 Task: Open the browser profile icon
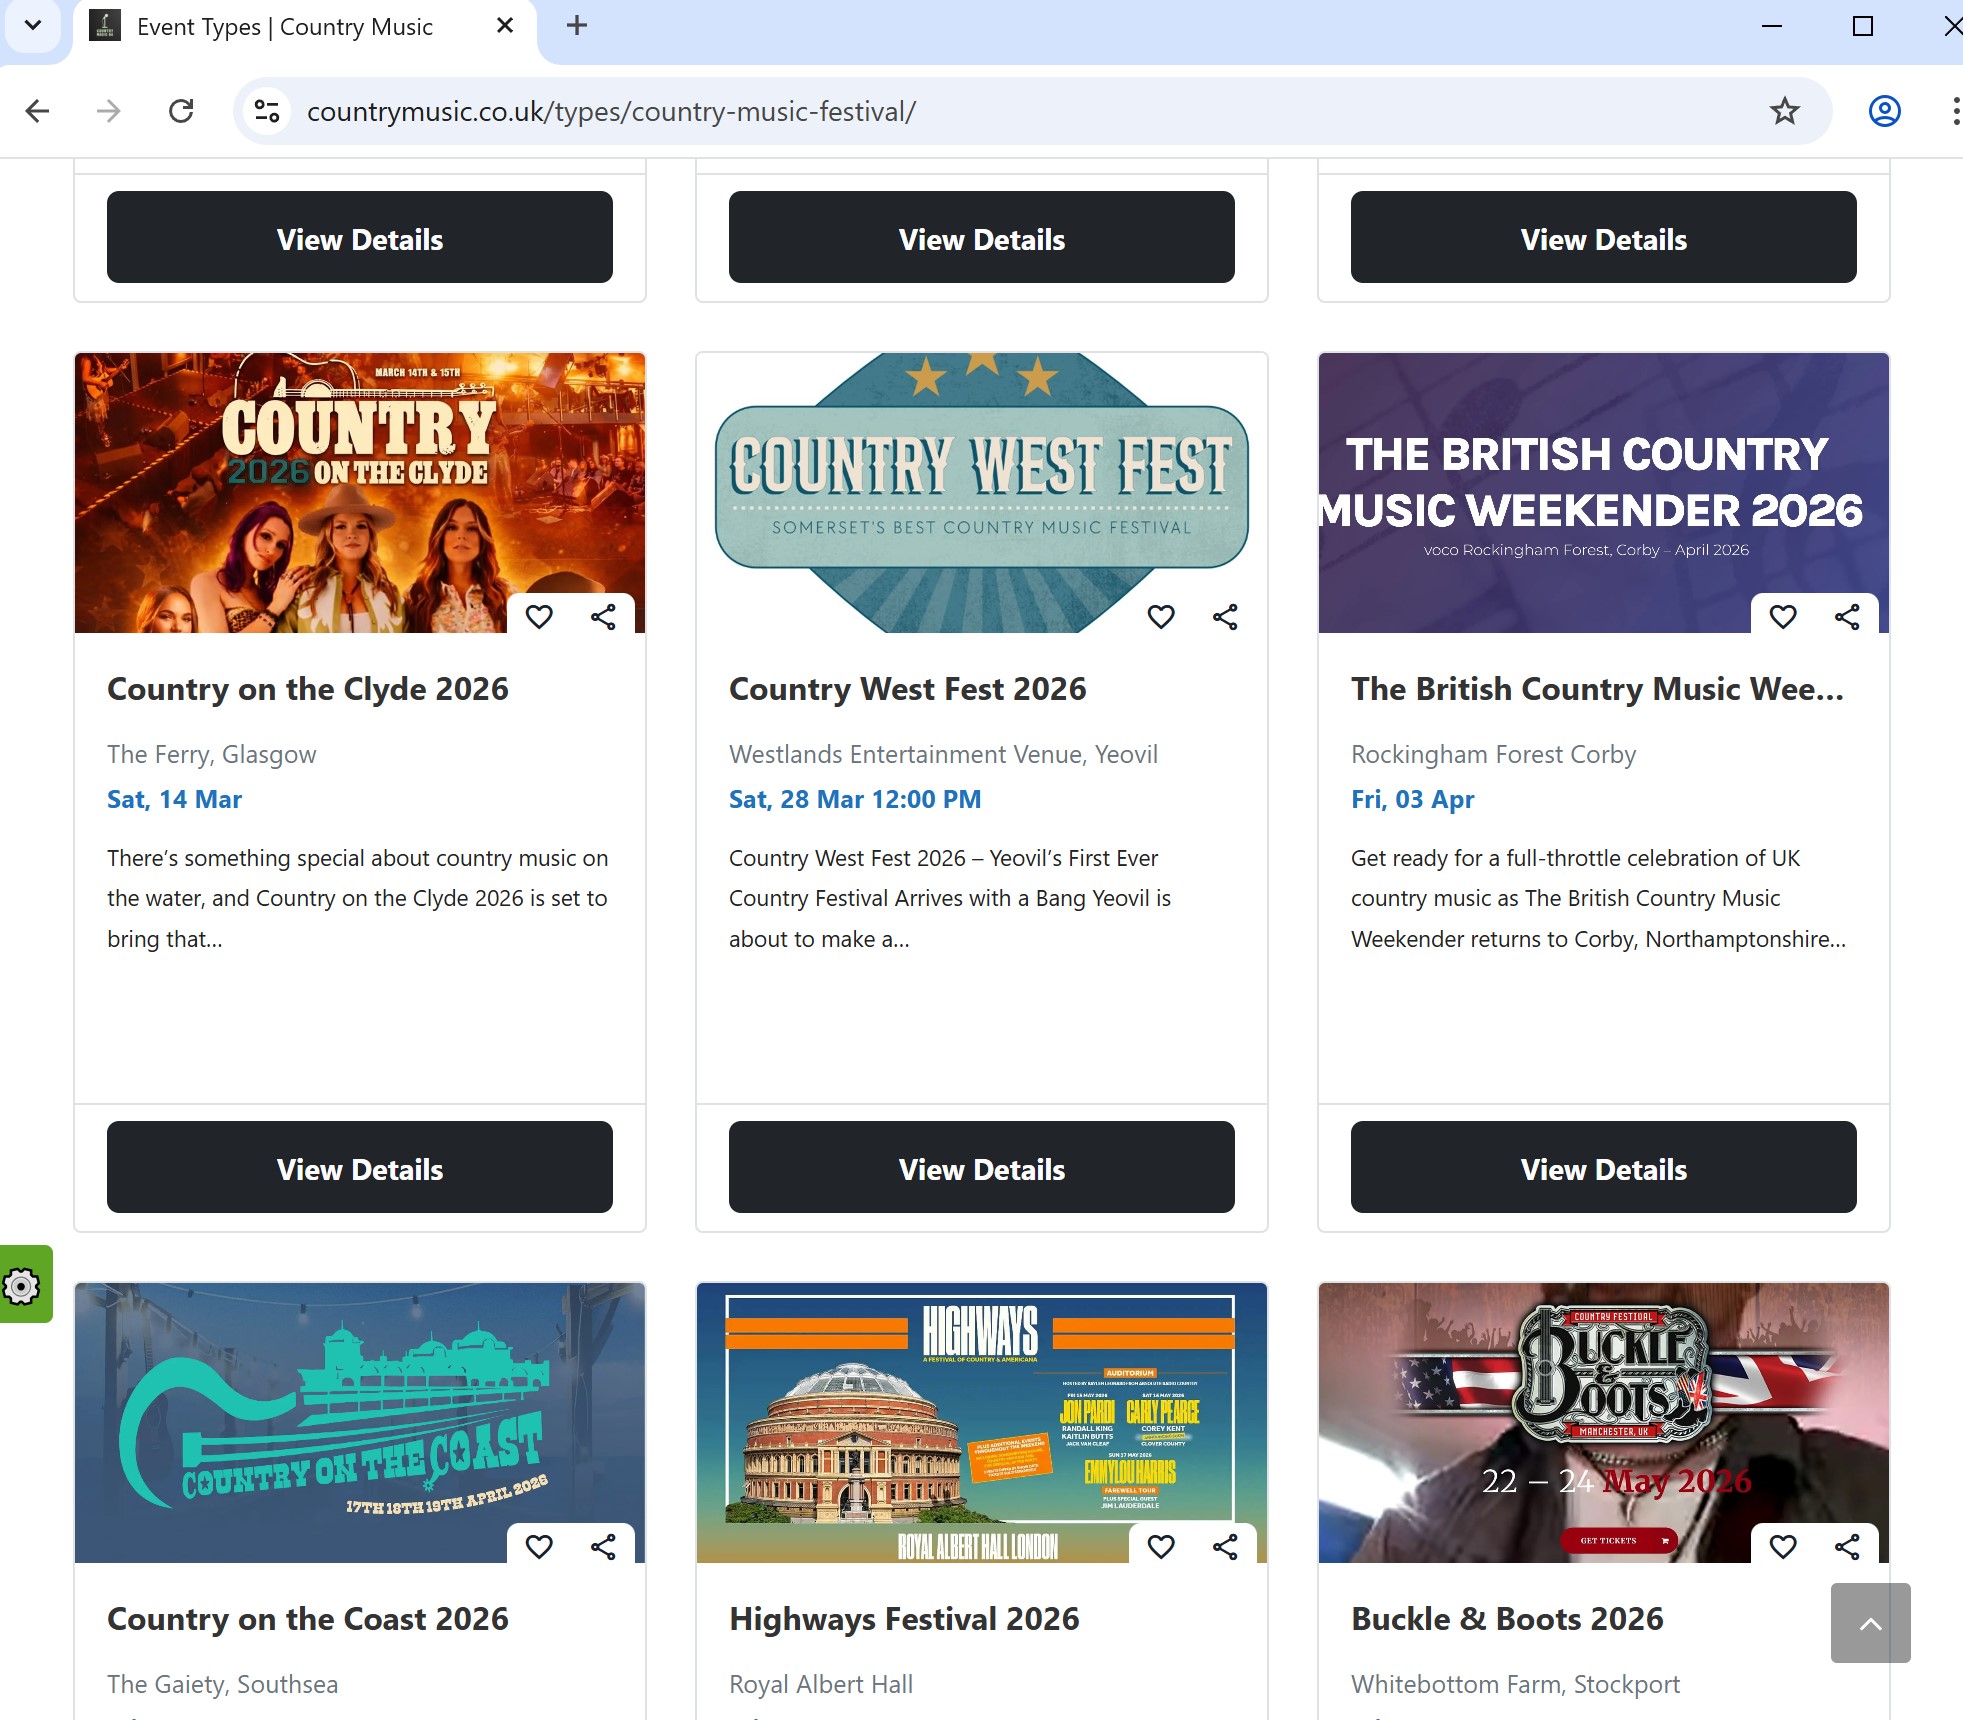click(x=1884, y=111)
